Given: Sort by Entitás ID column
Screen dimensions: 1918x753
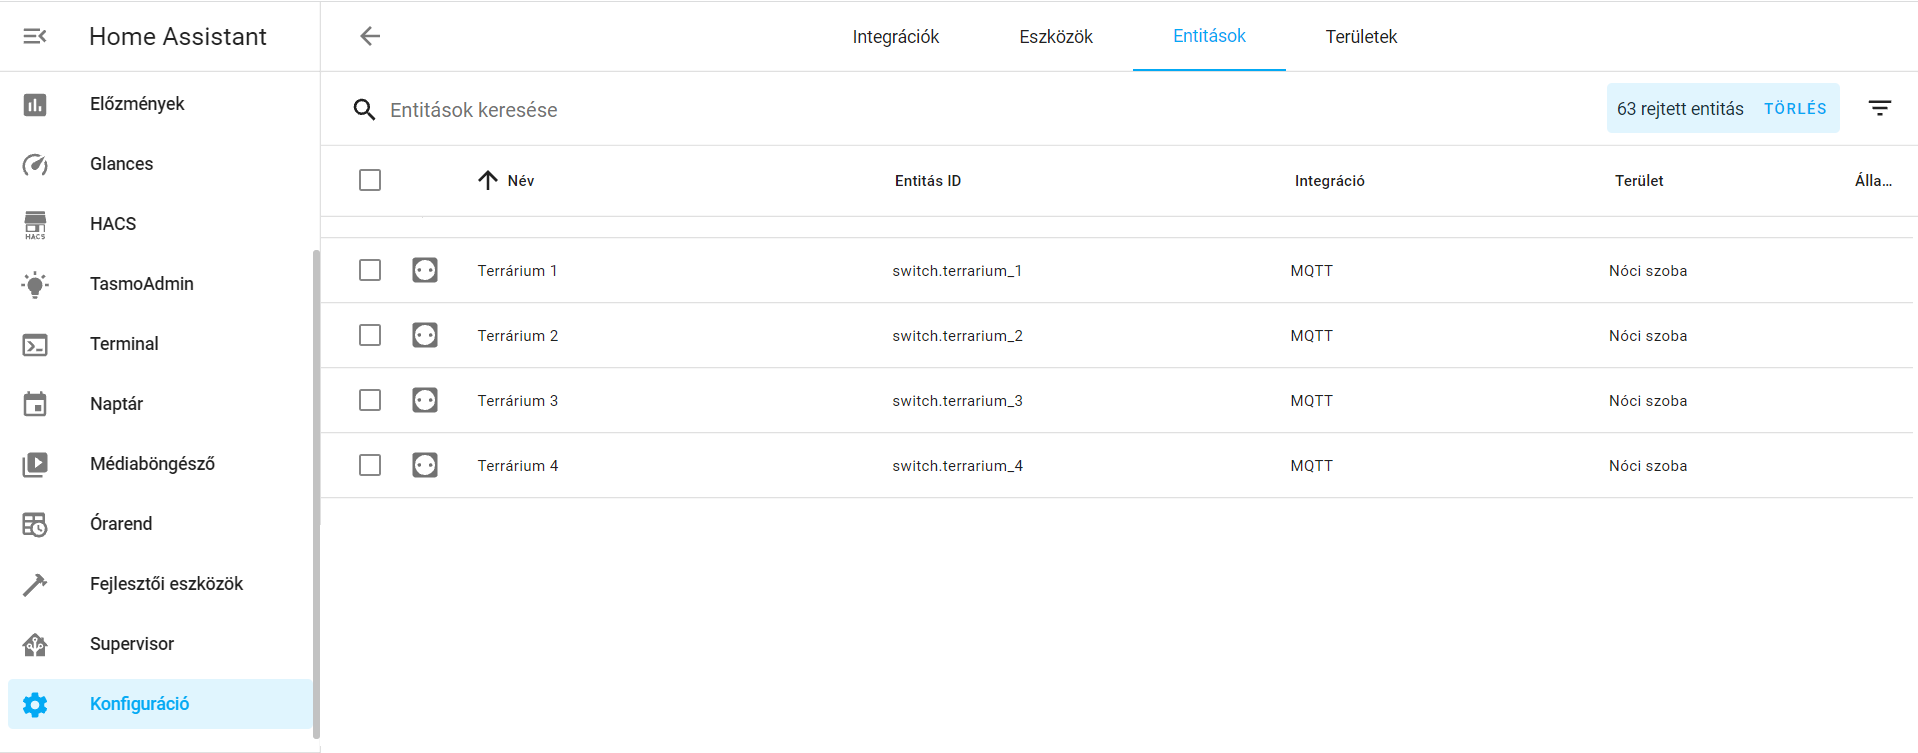Looking at the screenshot, I should [x=927, y=181].
